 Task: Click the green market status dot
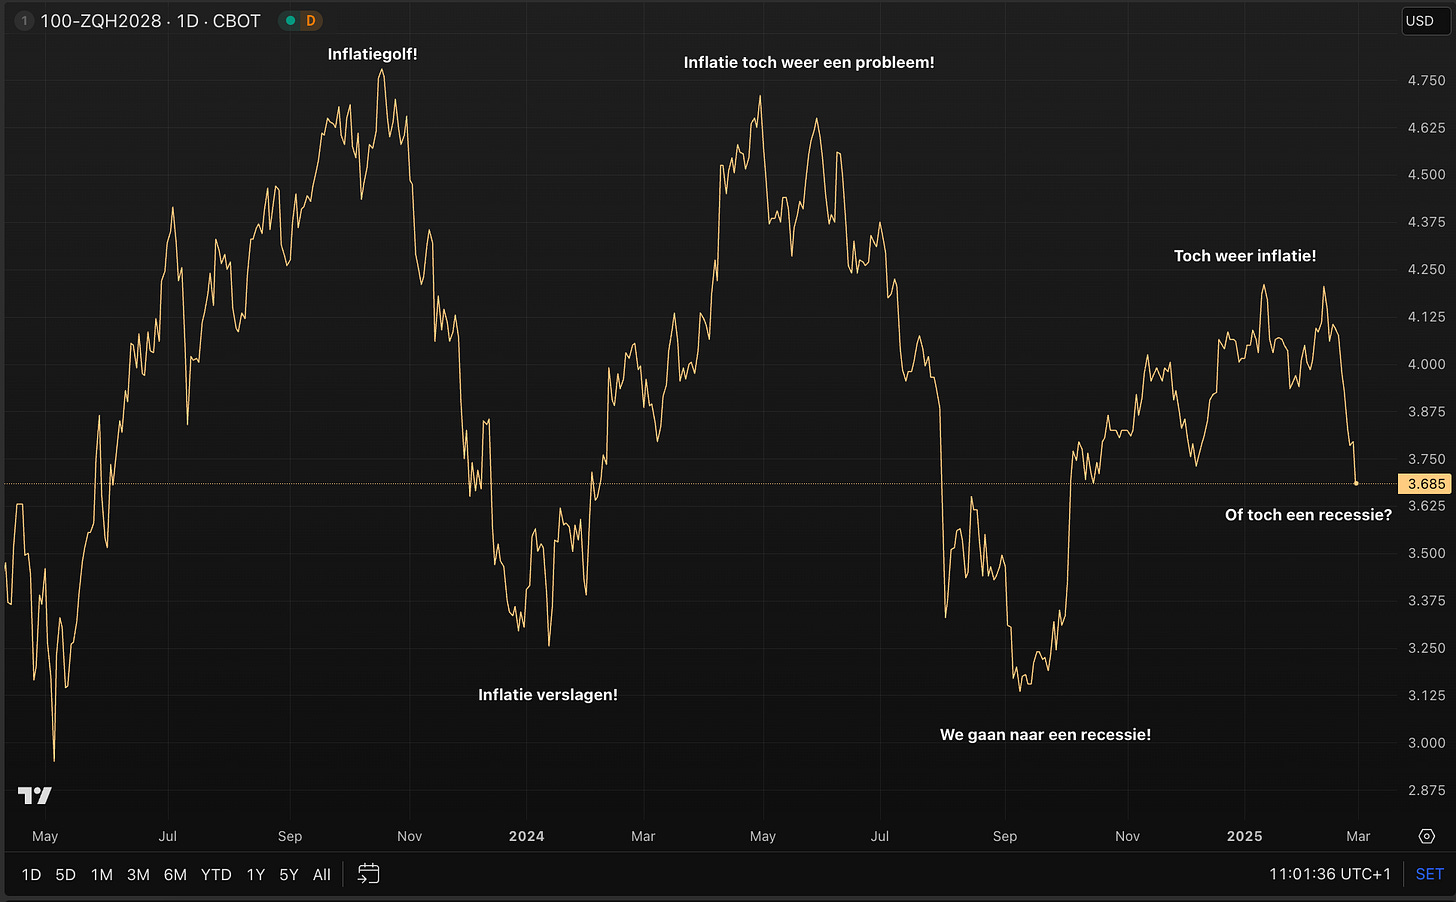tap(290, 21)
